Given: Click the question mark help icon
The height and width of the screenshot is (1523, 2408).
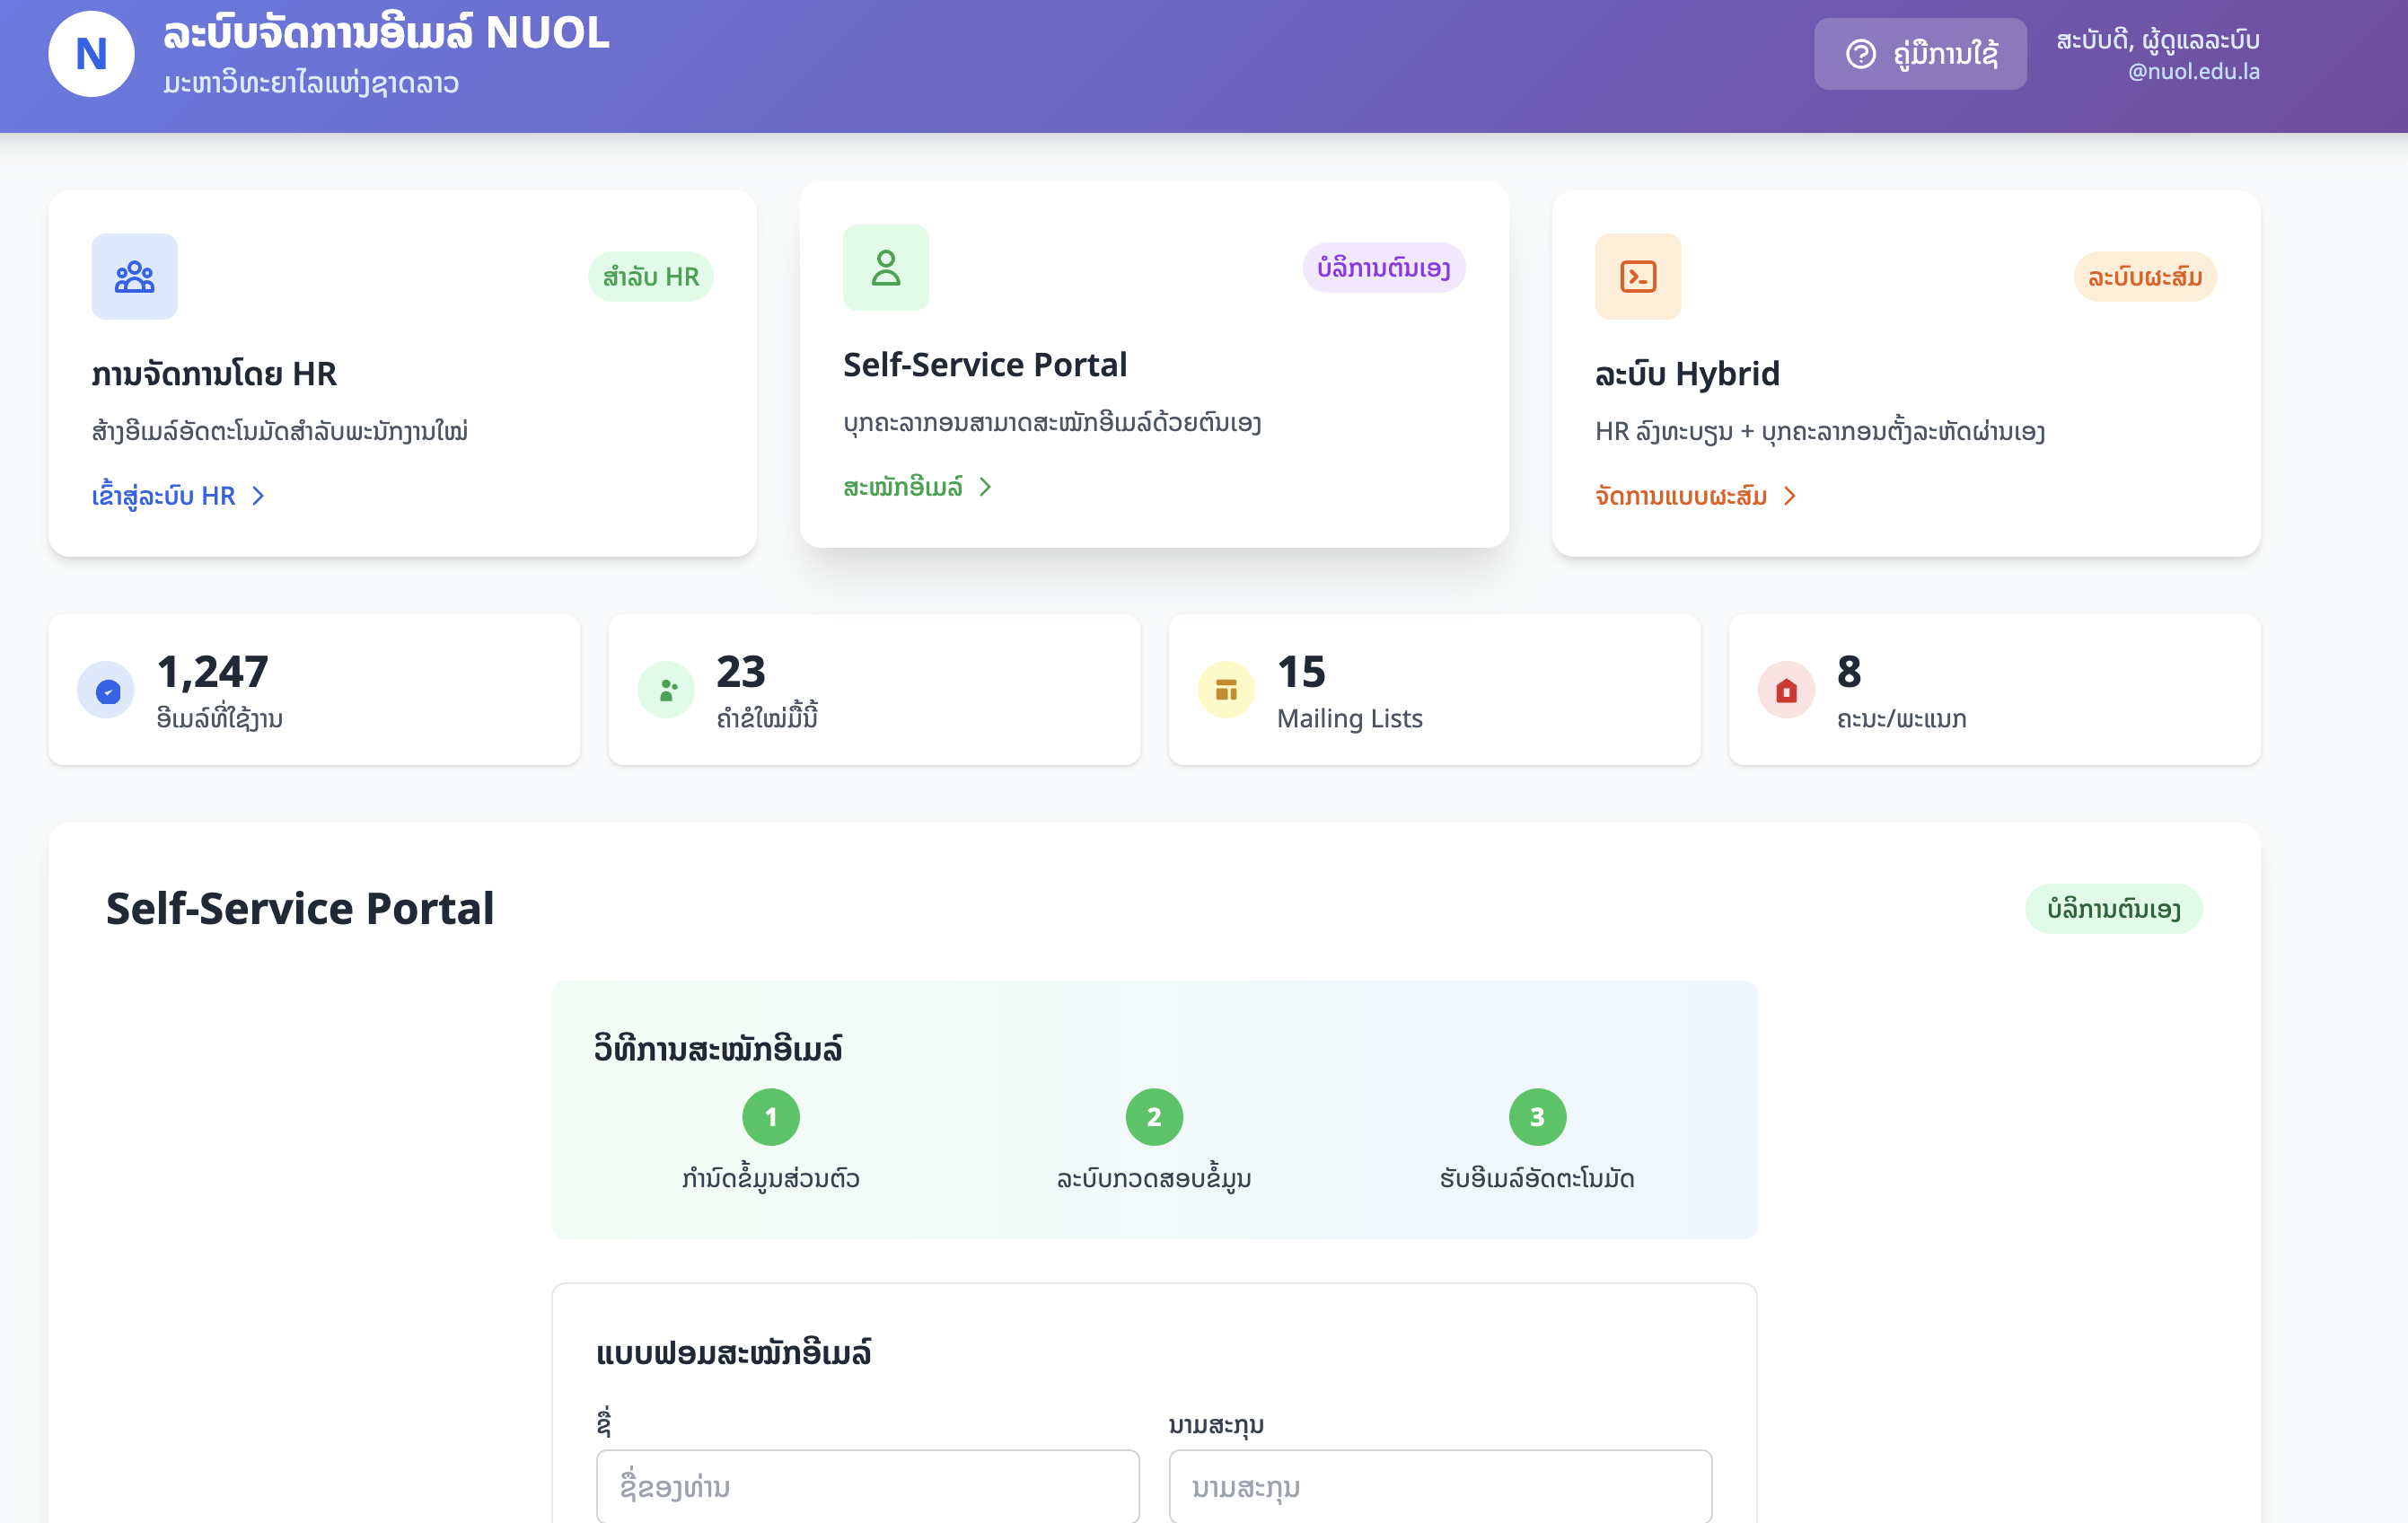Looking at the screenshot, I should coord(1860,54).
